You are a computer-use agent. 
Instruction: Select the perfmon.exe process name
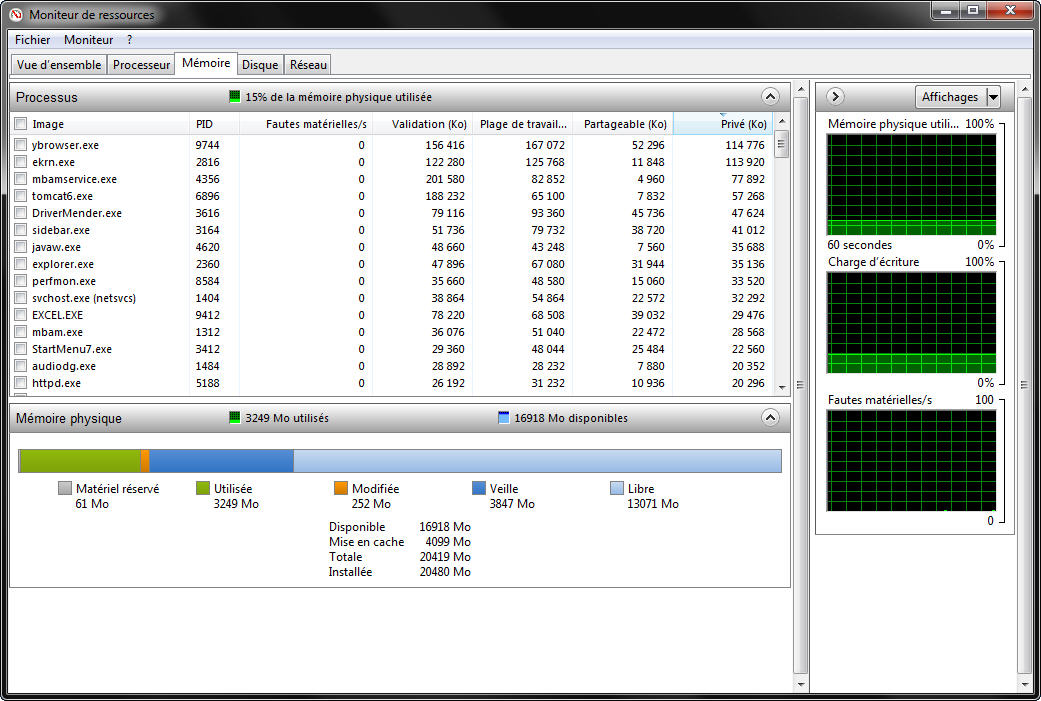click(64, 281)
